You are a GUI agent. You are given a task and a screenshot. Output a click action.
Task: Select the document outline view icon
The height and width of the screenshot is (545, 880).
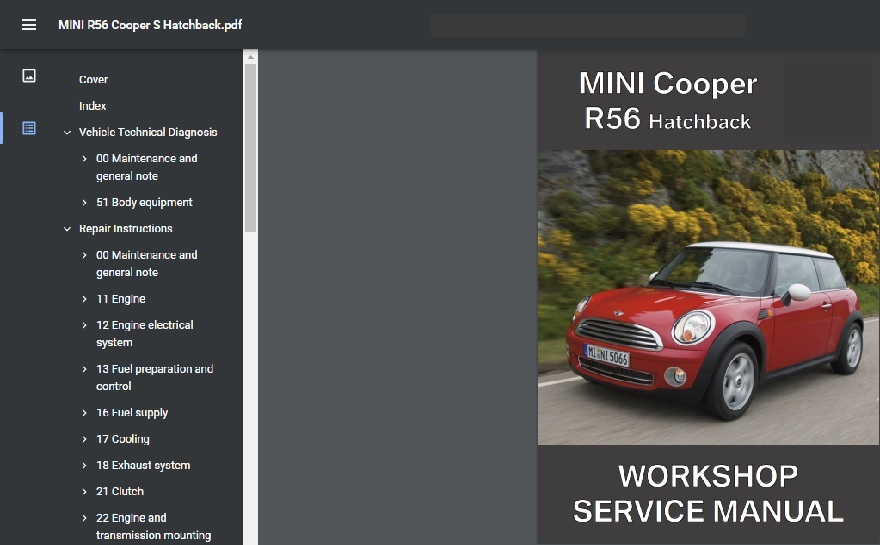coord(29,128)
